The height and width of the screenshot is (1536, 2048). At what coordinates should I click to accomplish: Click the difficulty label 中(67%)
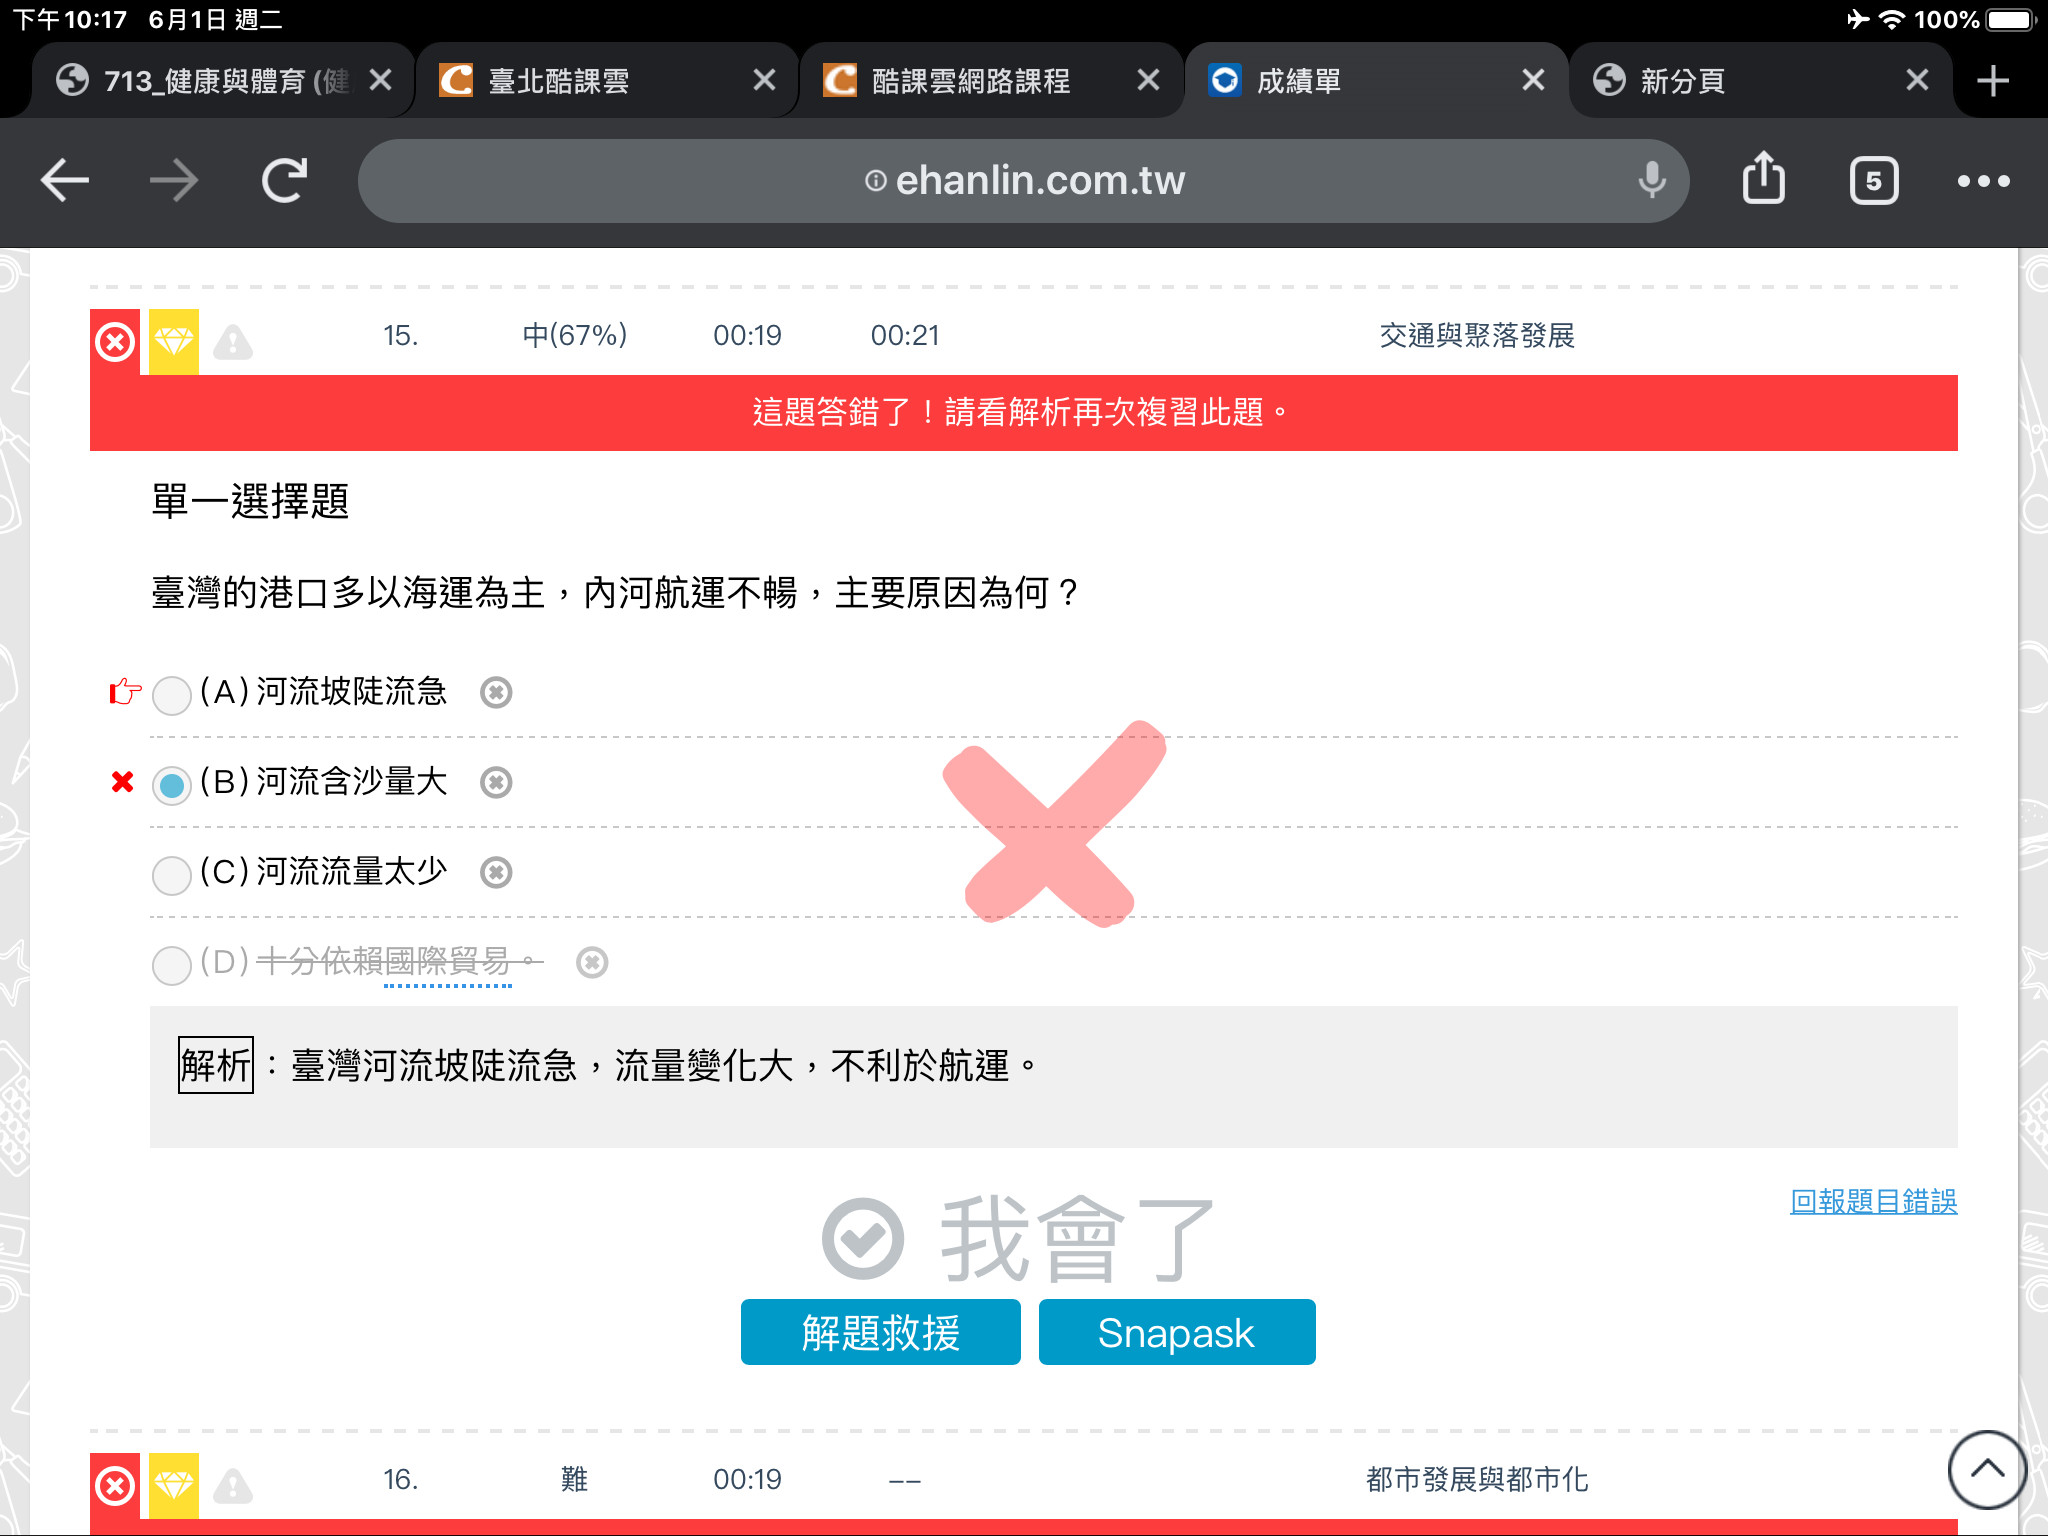point(575,335)
